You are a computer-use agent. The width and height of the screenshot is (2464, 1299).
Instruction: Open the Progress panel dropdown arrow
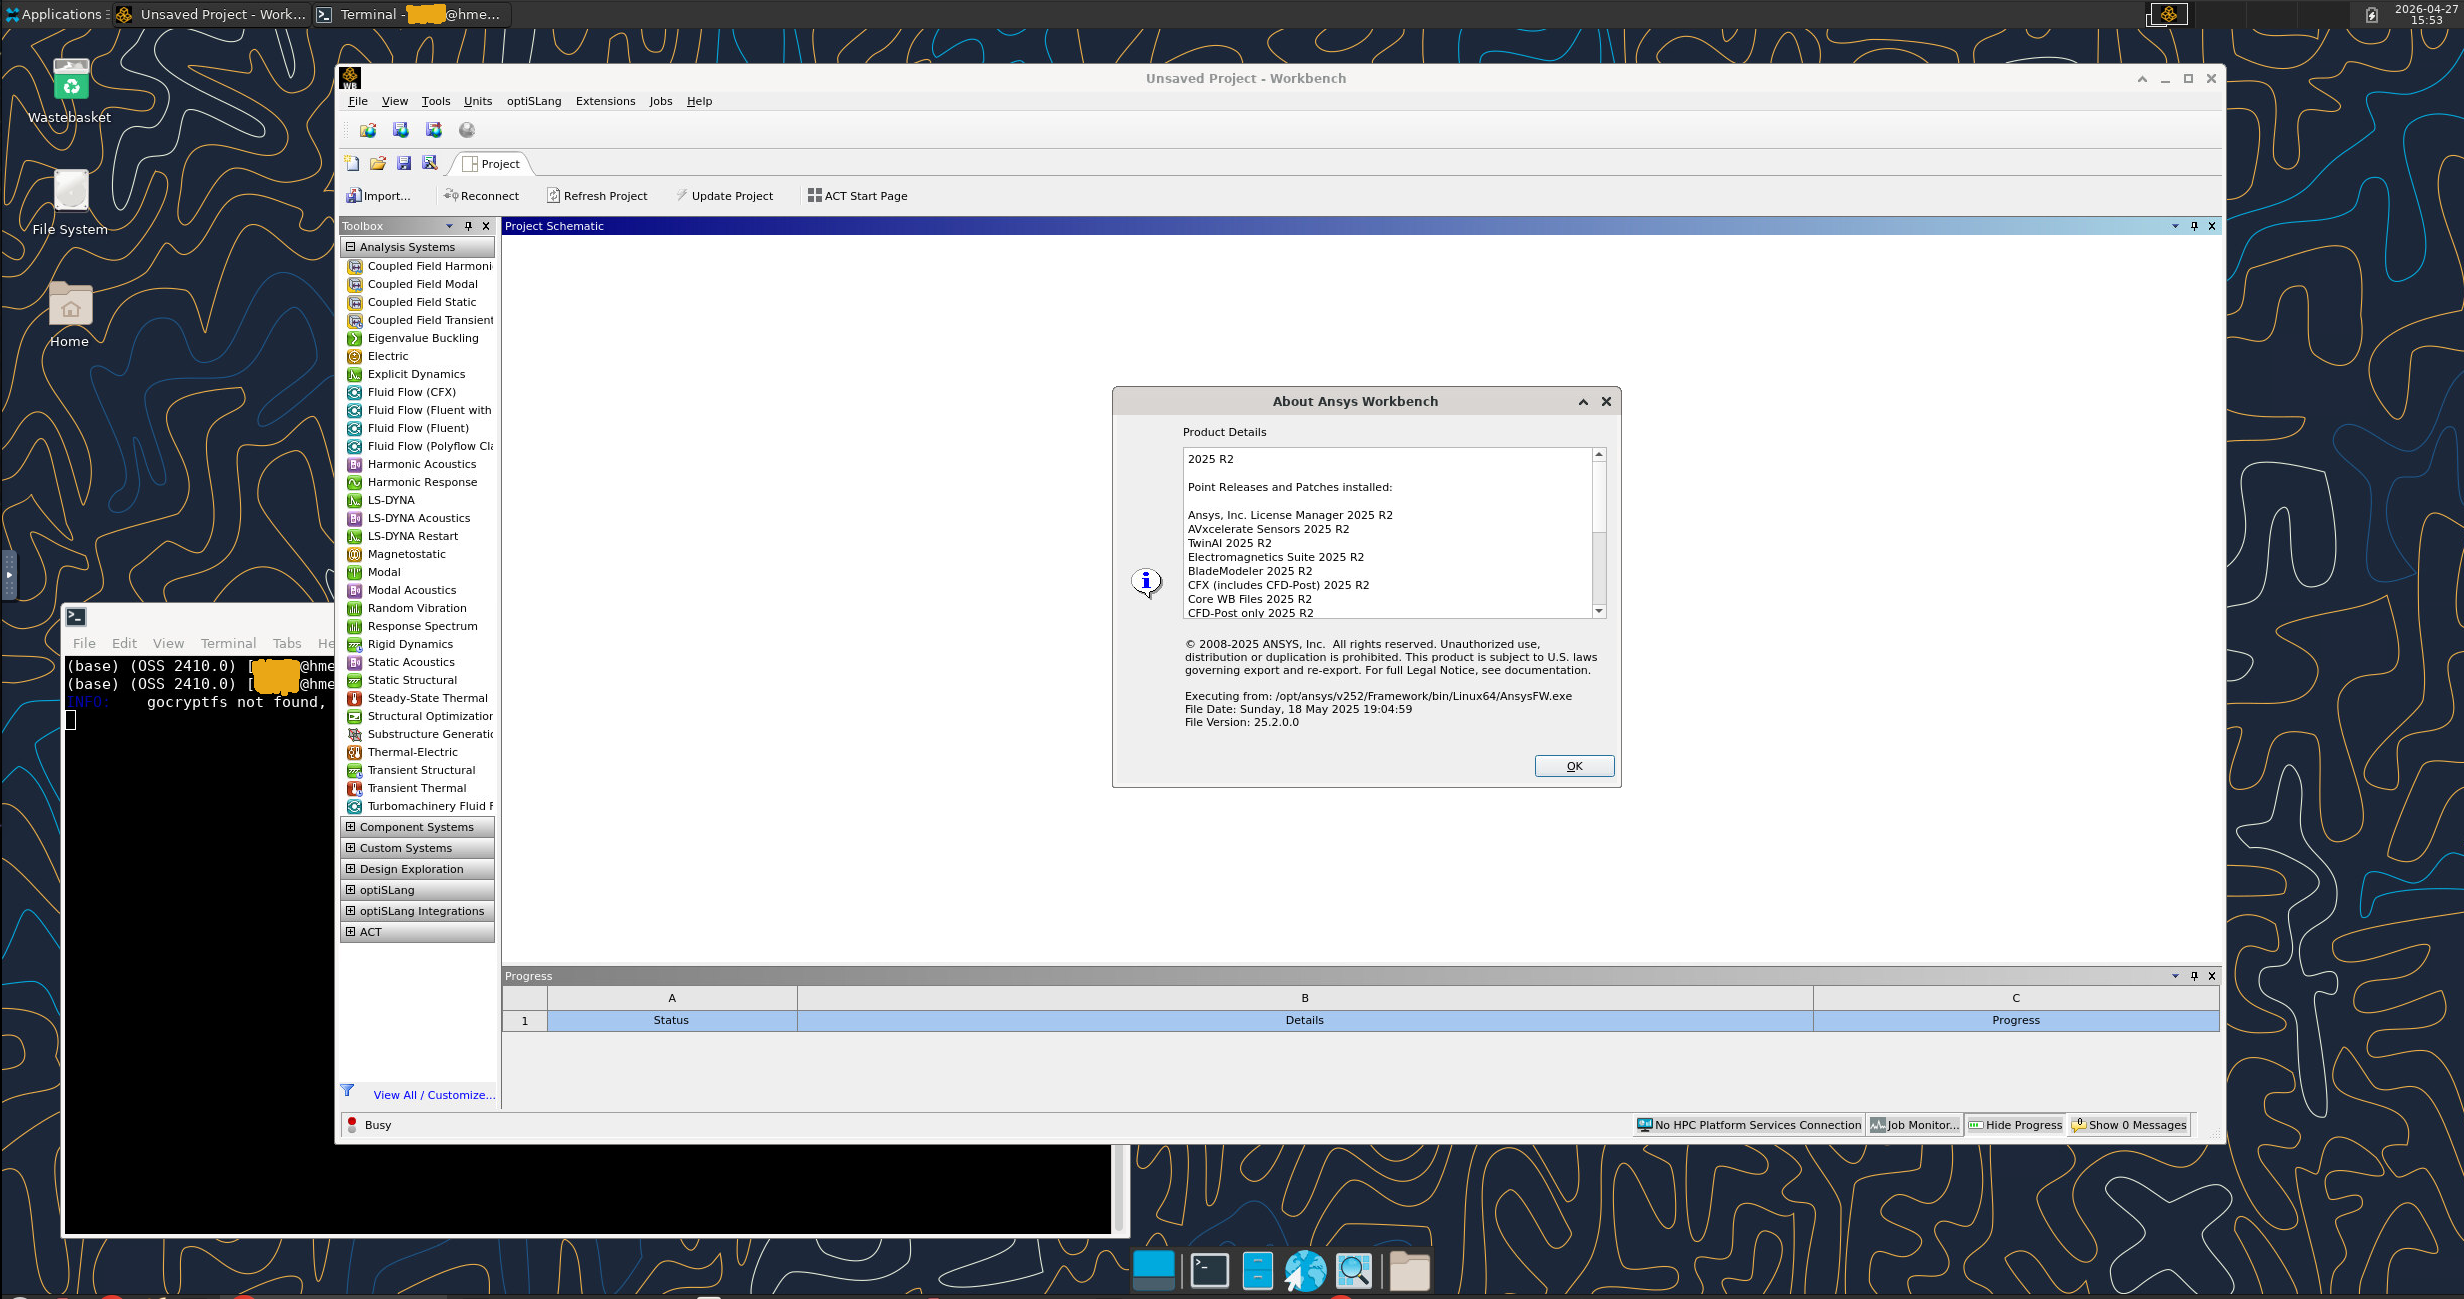[2175, 976]
